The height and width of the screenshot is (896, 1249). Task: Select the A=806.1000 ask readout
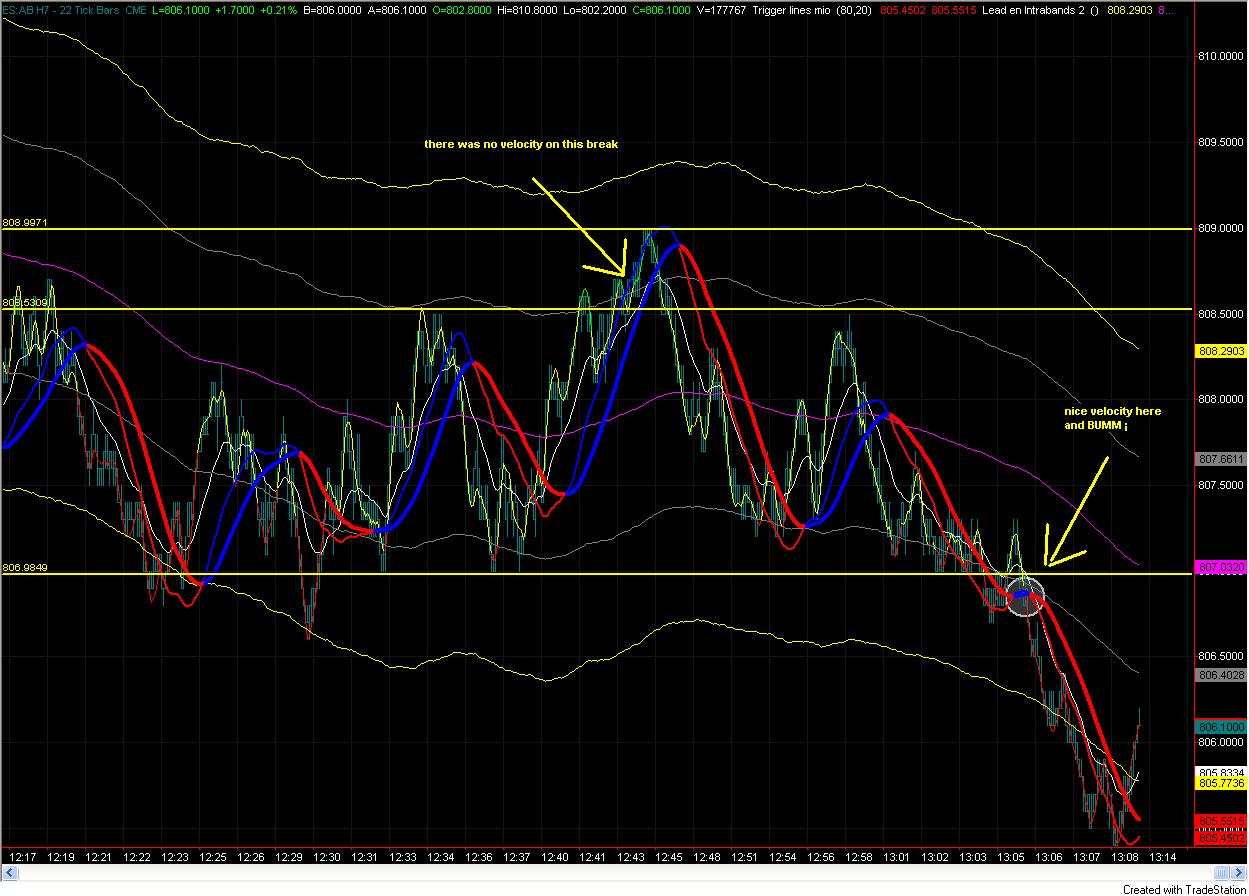click(x=396, y=9)
